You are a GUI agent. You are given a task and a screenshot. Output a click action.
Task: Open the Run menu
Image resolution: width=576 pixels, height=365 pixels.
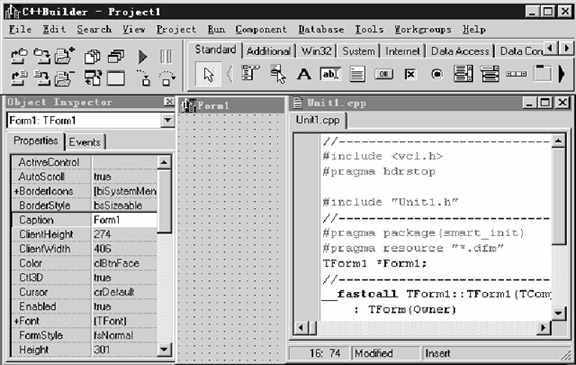pyautogui.click(x=216, y=29)
